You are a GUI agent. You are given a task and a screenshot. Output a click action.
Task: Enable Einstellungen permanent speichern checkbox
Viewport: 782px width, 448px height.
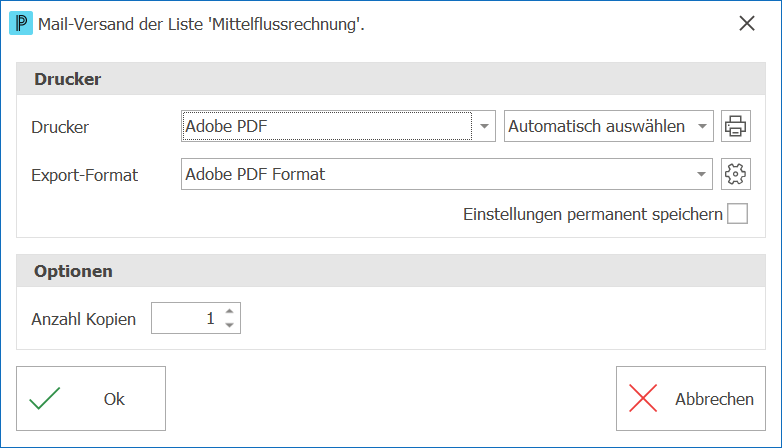click(737, 214)
